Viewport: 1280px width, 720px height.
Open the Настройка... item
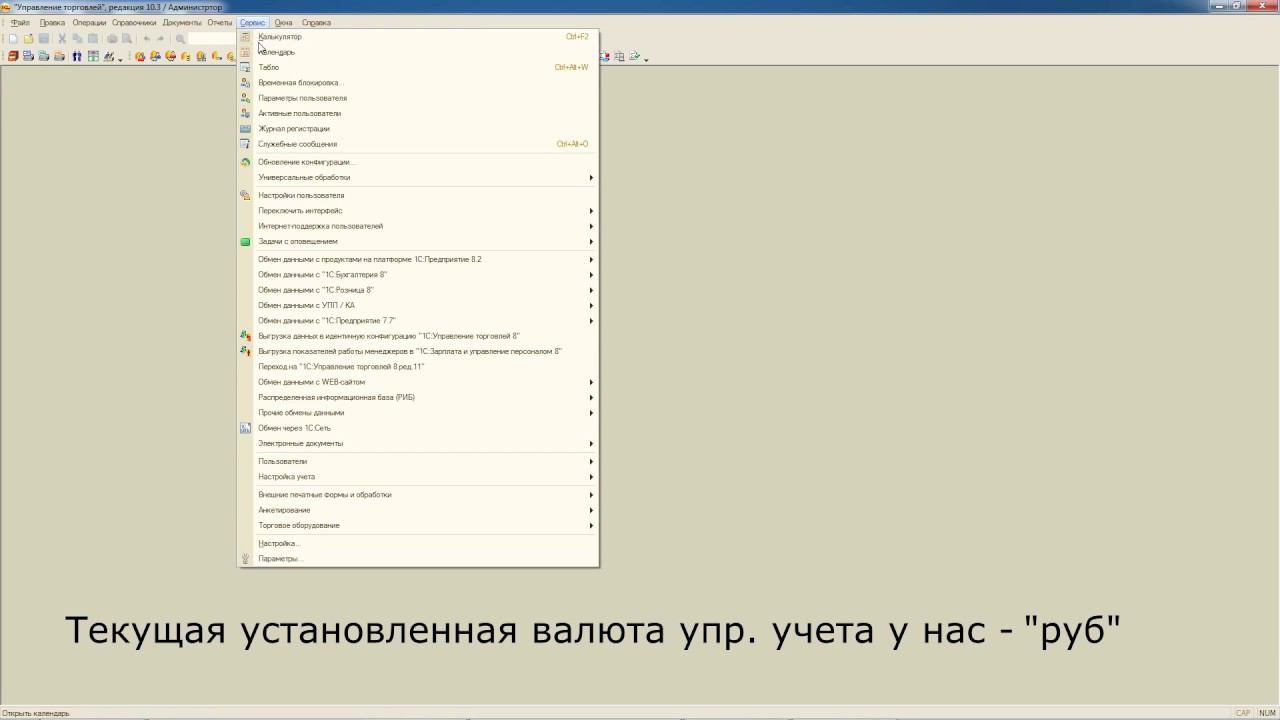click(418, 543)
